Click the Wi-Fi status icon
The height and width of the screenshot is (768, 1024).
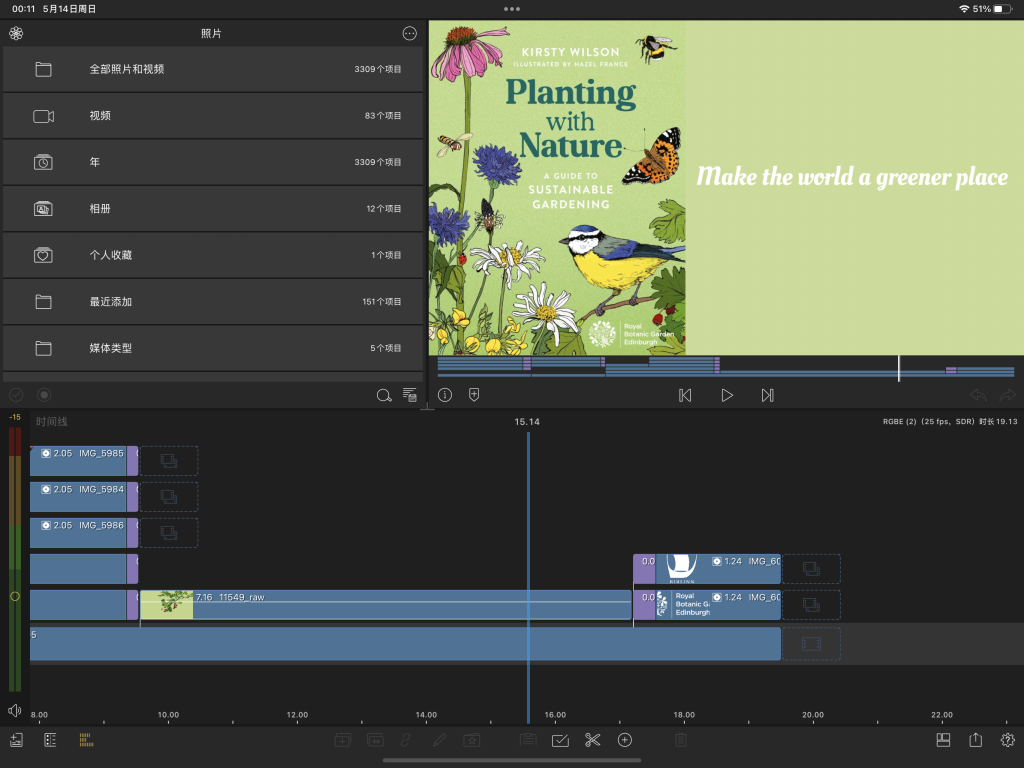(964, 9)
